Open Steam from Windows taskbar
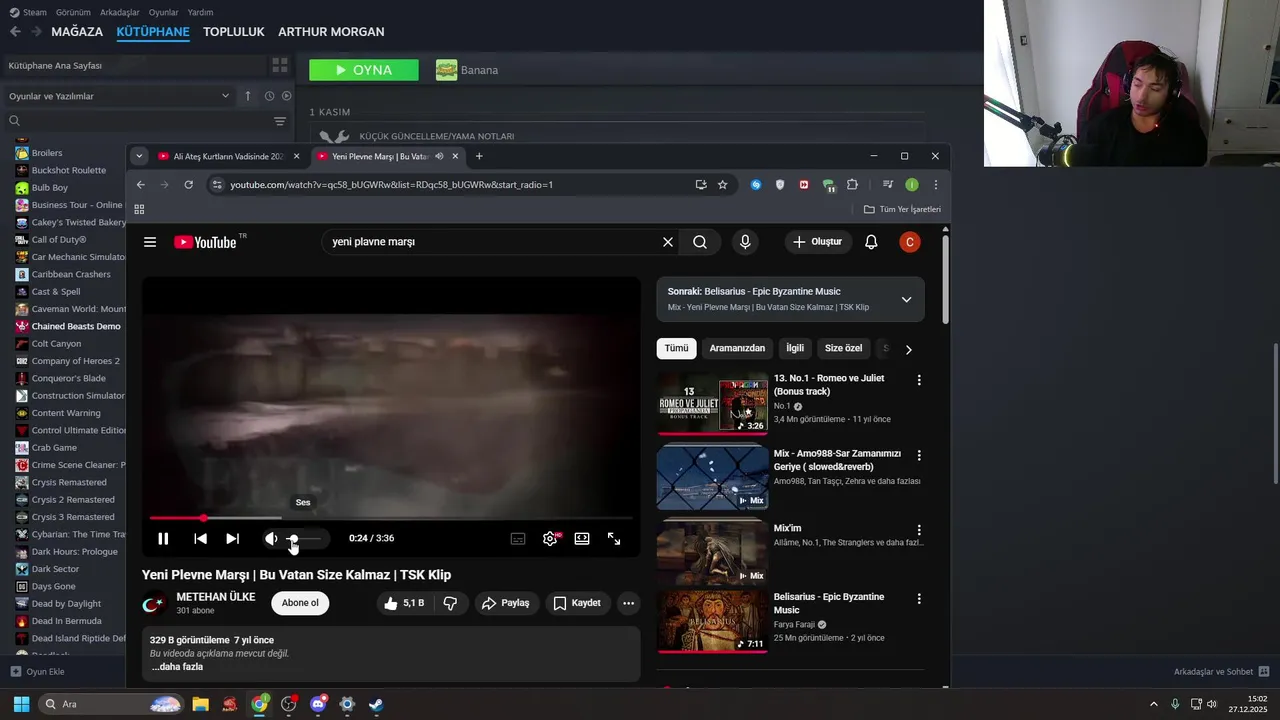This screenshot has width=1280, height=720. pos(376,704)
